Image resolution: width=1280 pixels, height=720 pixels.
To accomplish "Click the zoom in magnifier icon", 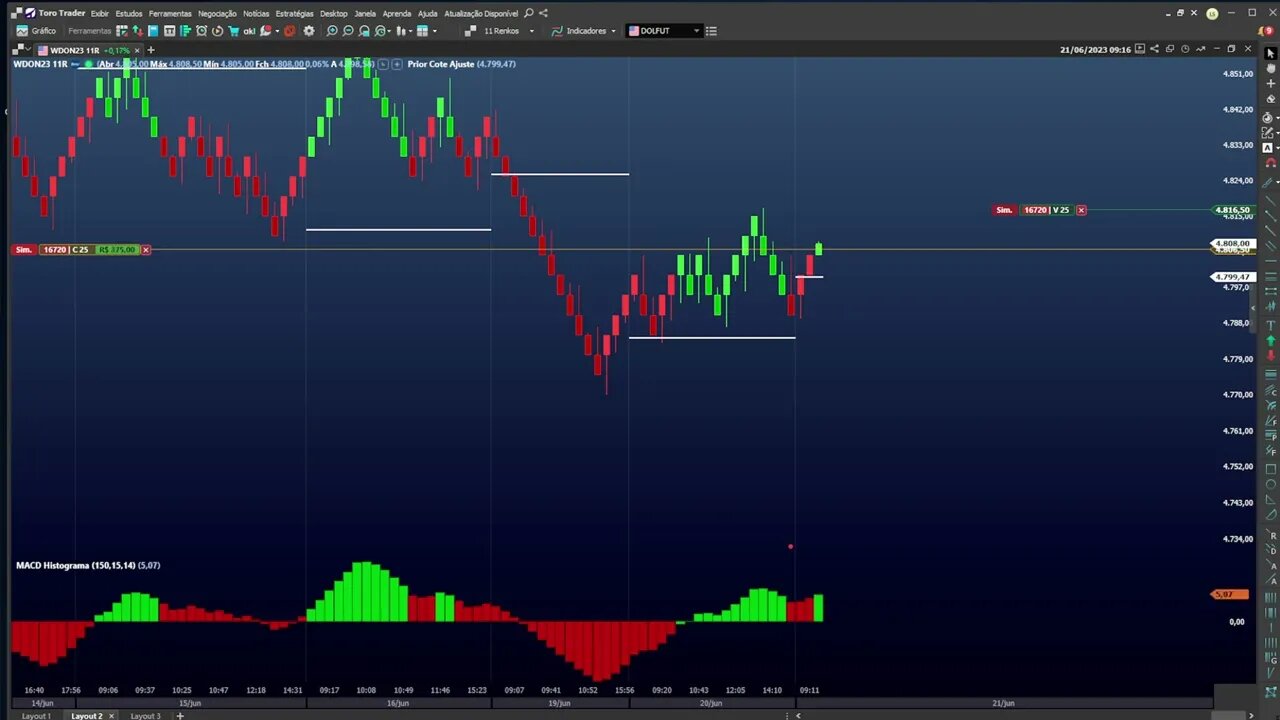I will [332, 31].
